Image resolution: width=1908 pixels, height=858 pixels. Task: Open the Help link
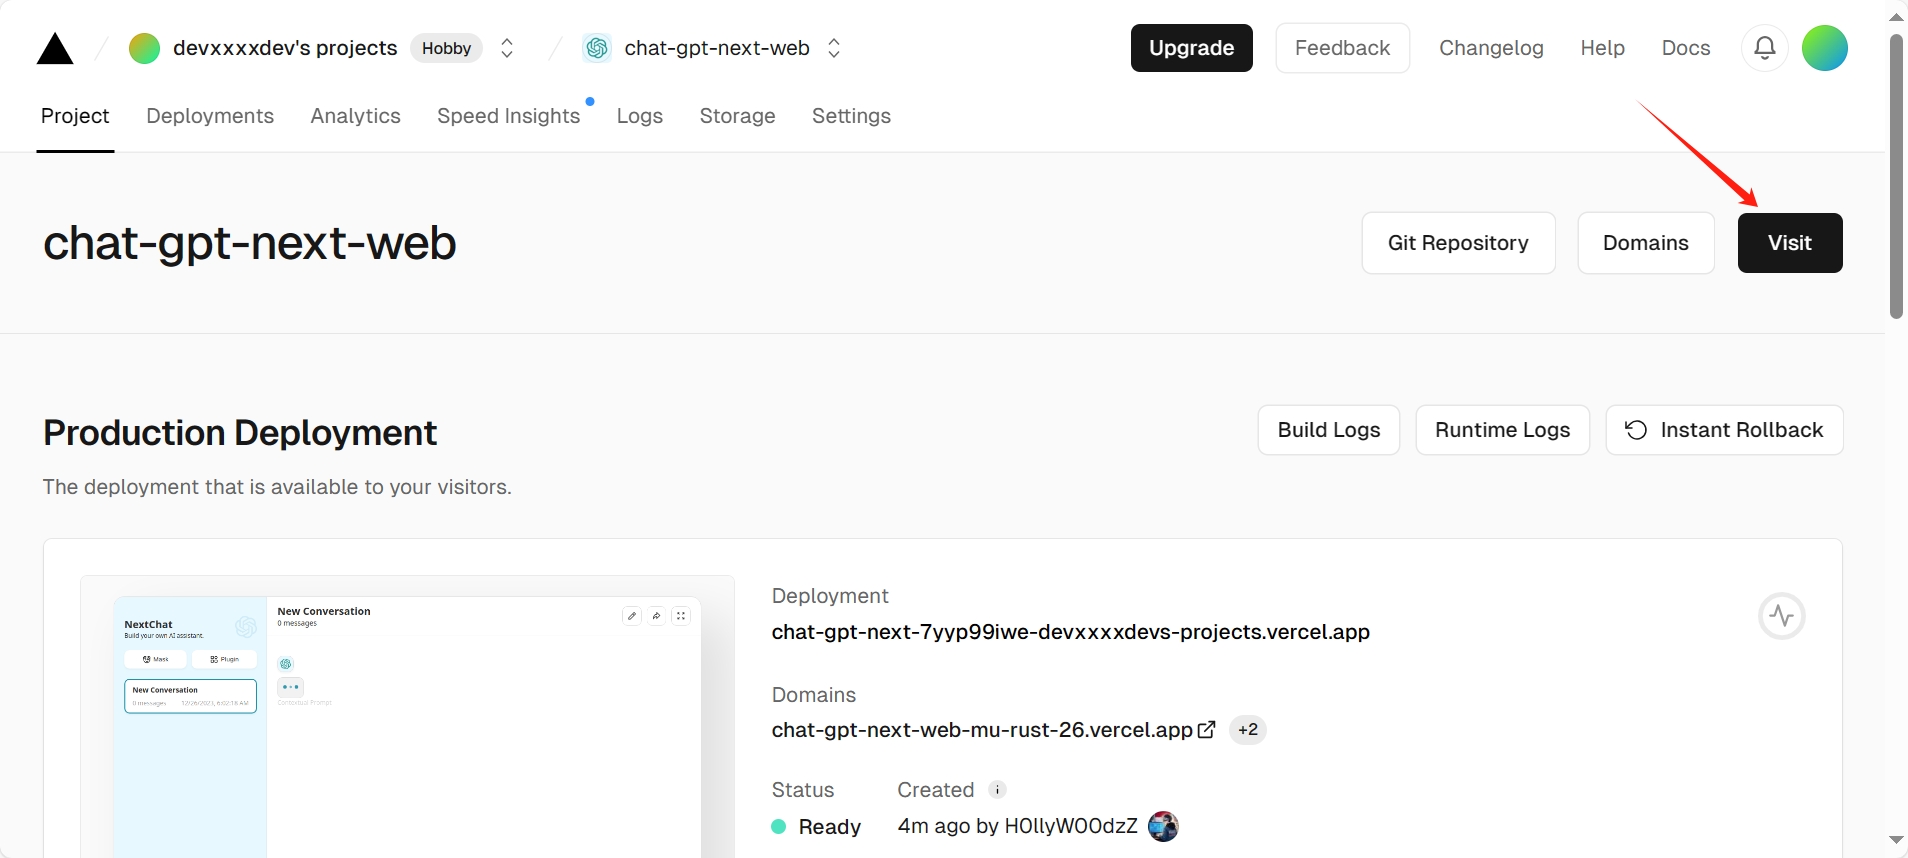click(x=1602, y=48)
